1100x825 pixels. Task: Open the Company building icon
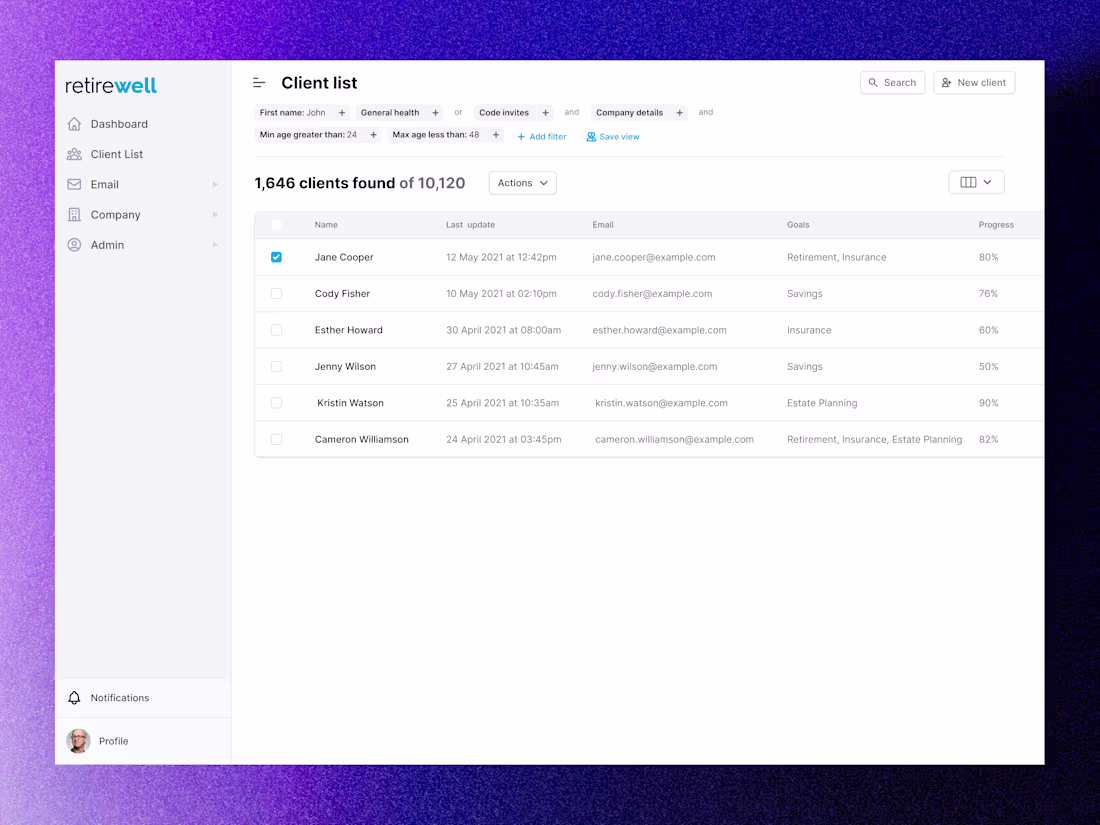74,214
